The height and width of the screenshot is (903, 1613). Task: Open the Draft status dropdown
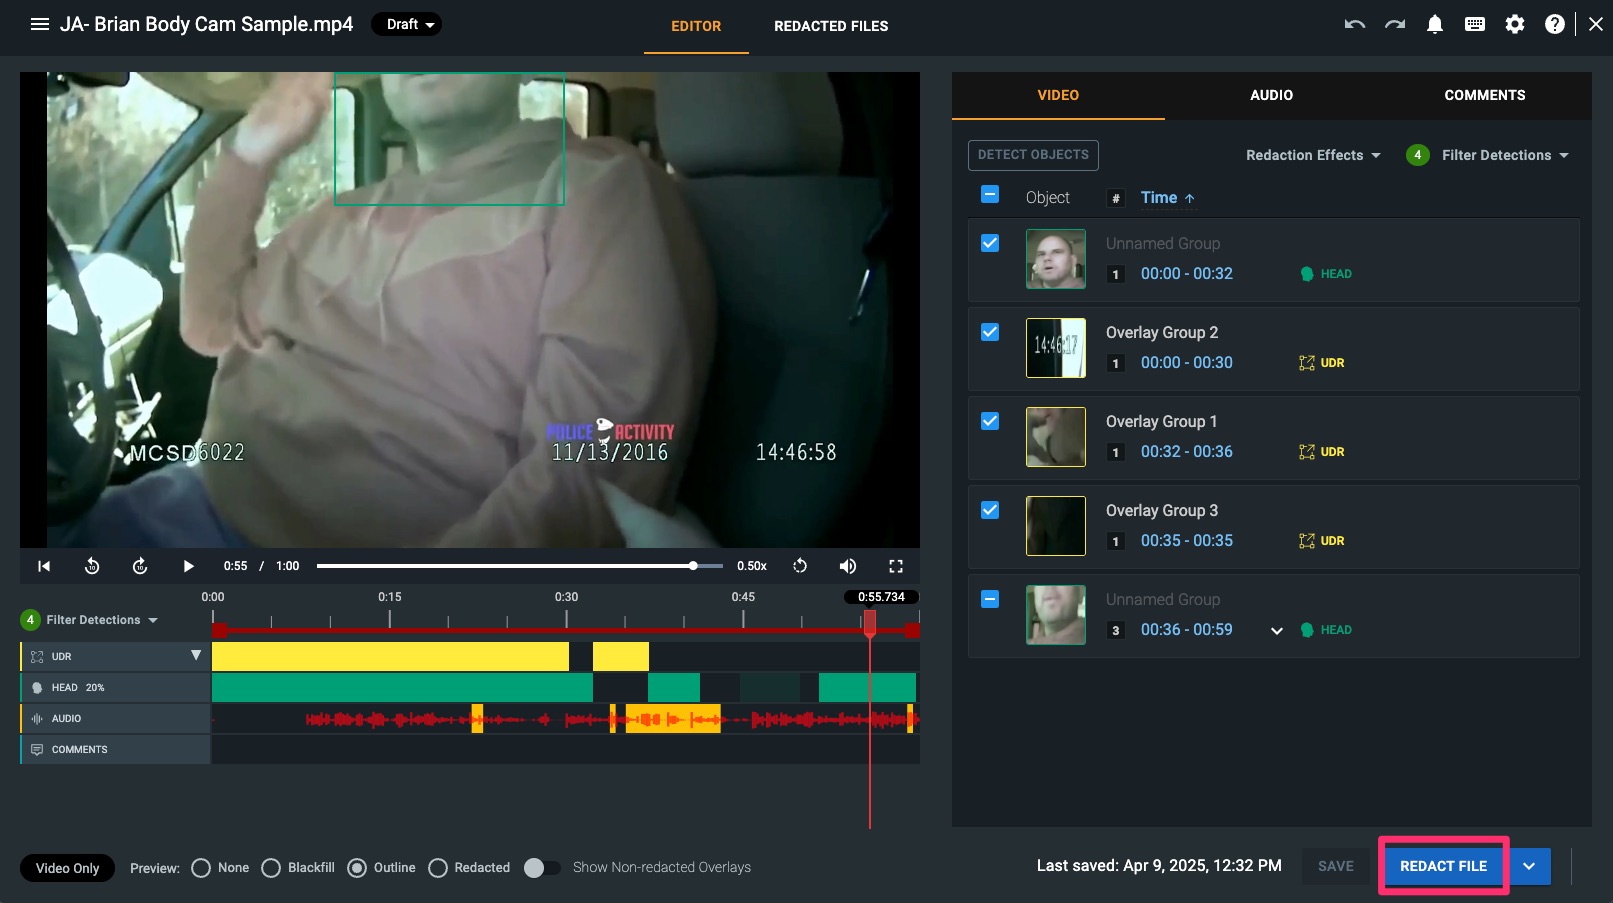click(x=407, y=24)
